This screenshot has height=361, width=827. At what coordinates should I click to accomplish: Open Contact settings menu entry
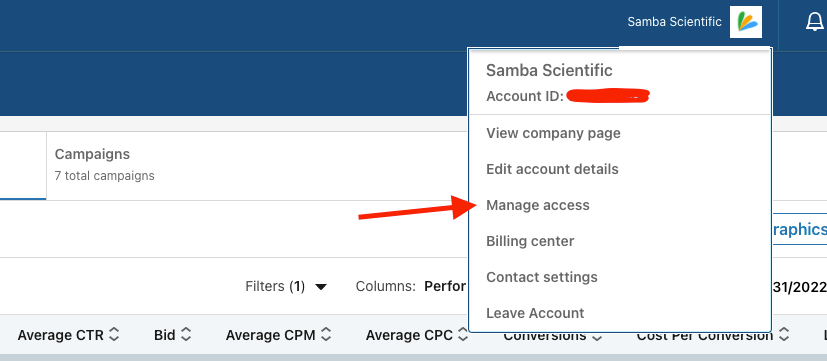[x=542, y=277]
